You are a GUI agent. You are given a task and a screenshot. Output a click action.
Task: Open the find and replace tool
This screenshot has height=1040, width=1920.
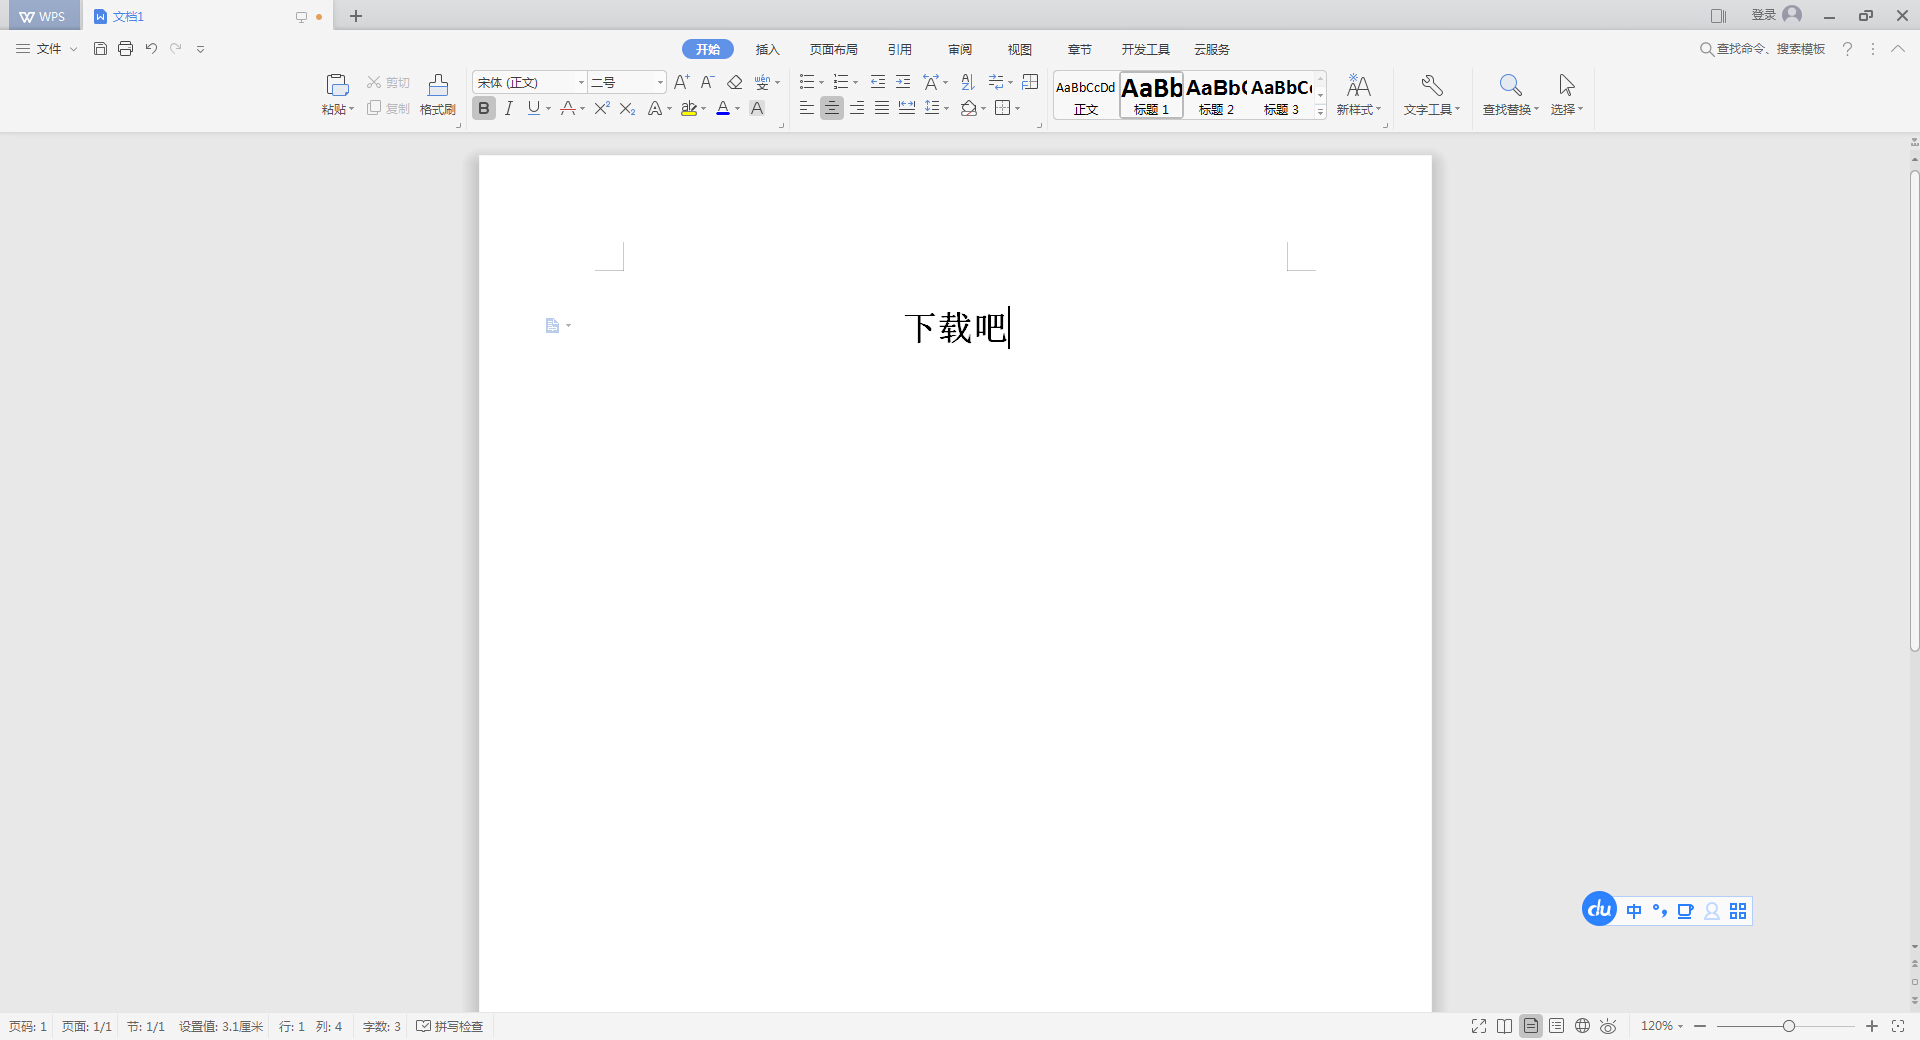coord(1509,95)
